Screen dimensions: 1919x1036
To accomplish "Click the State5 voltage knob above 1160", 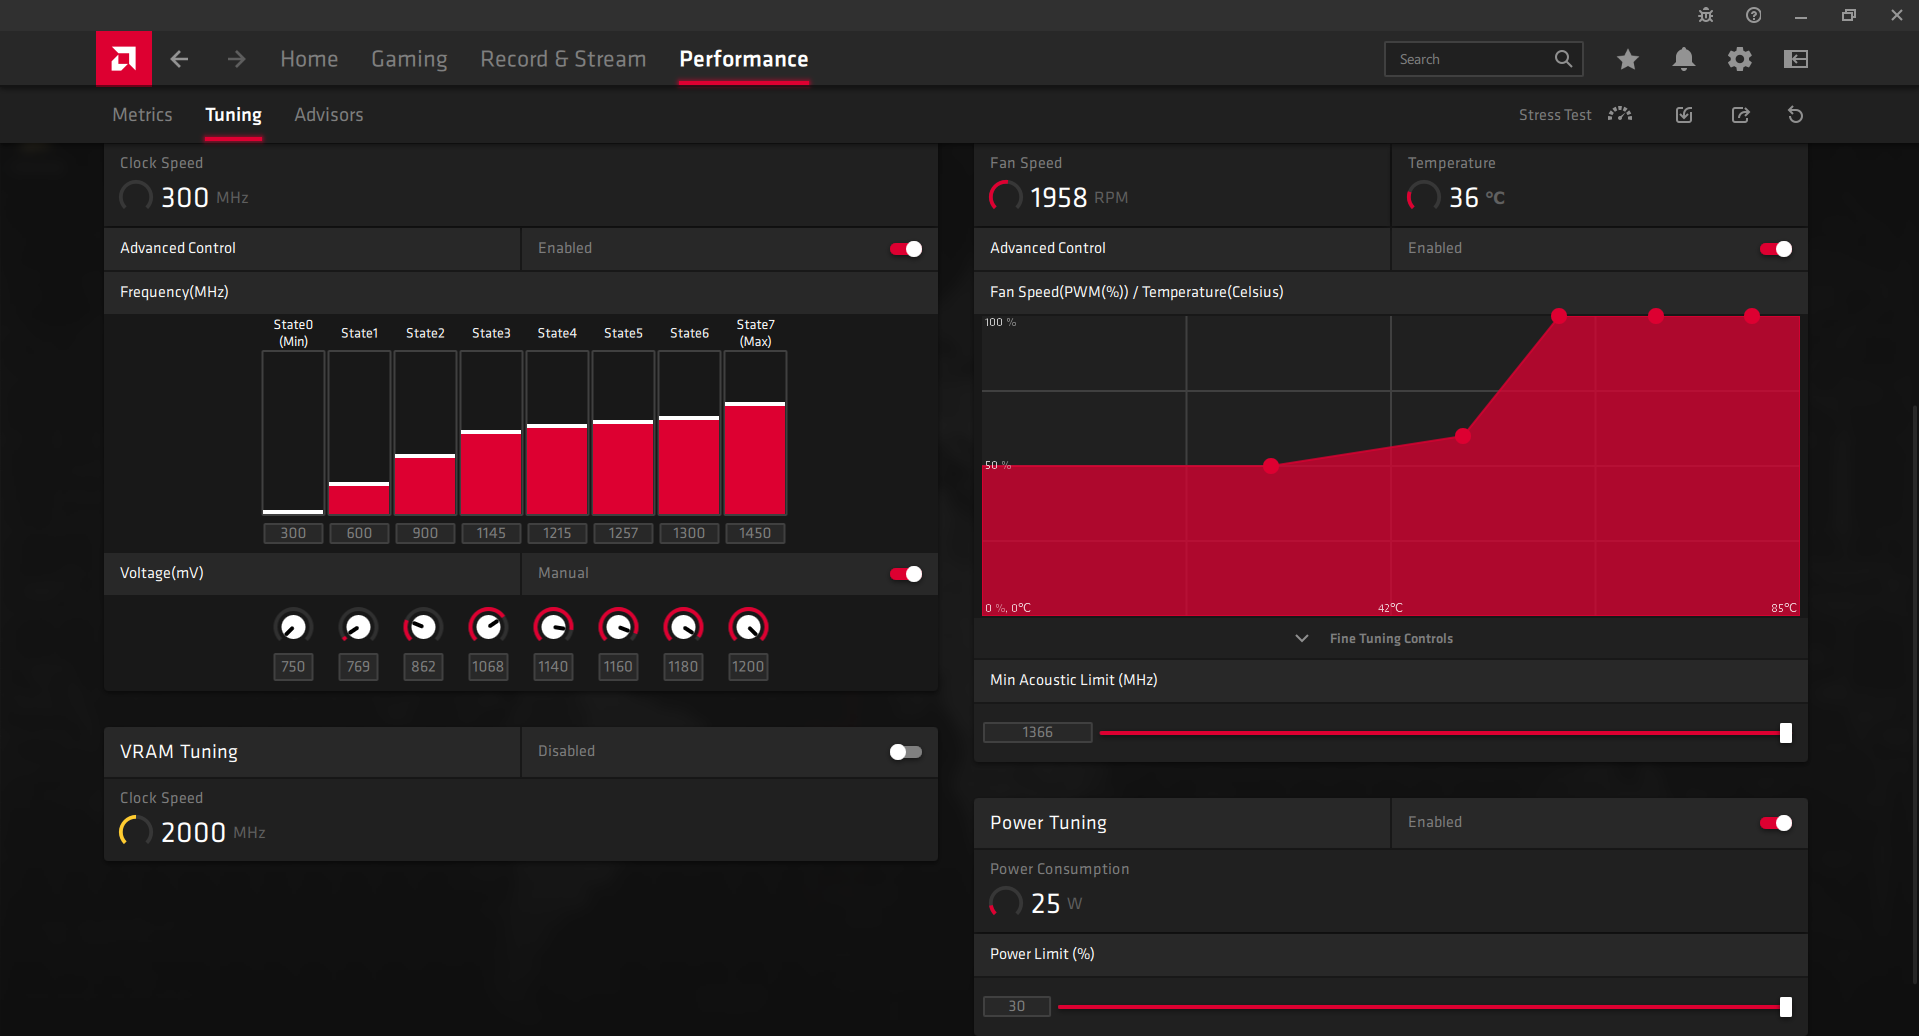I will pyautogui.click(x=618, y=627).
